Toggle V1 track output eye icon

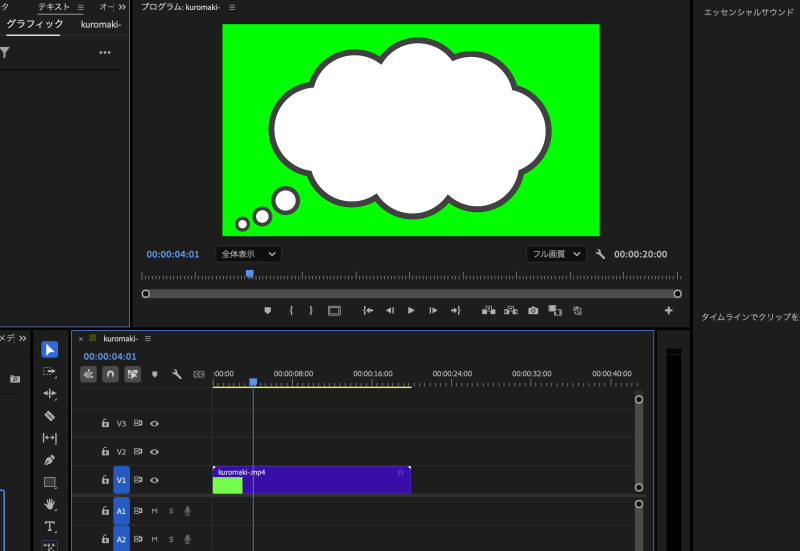click(x=155, y=480)
